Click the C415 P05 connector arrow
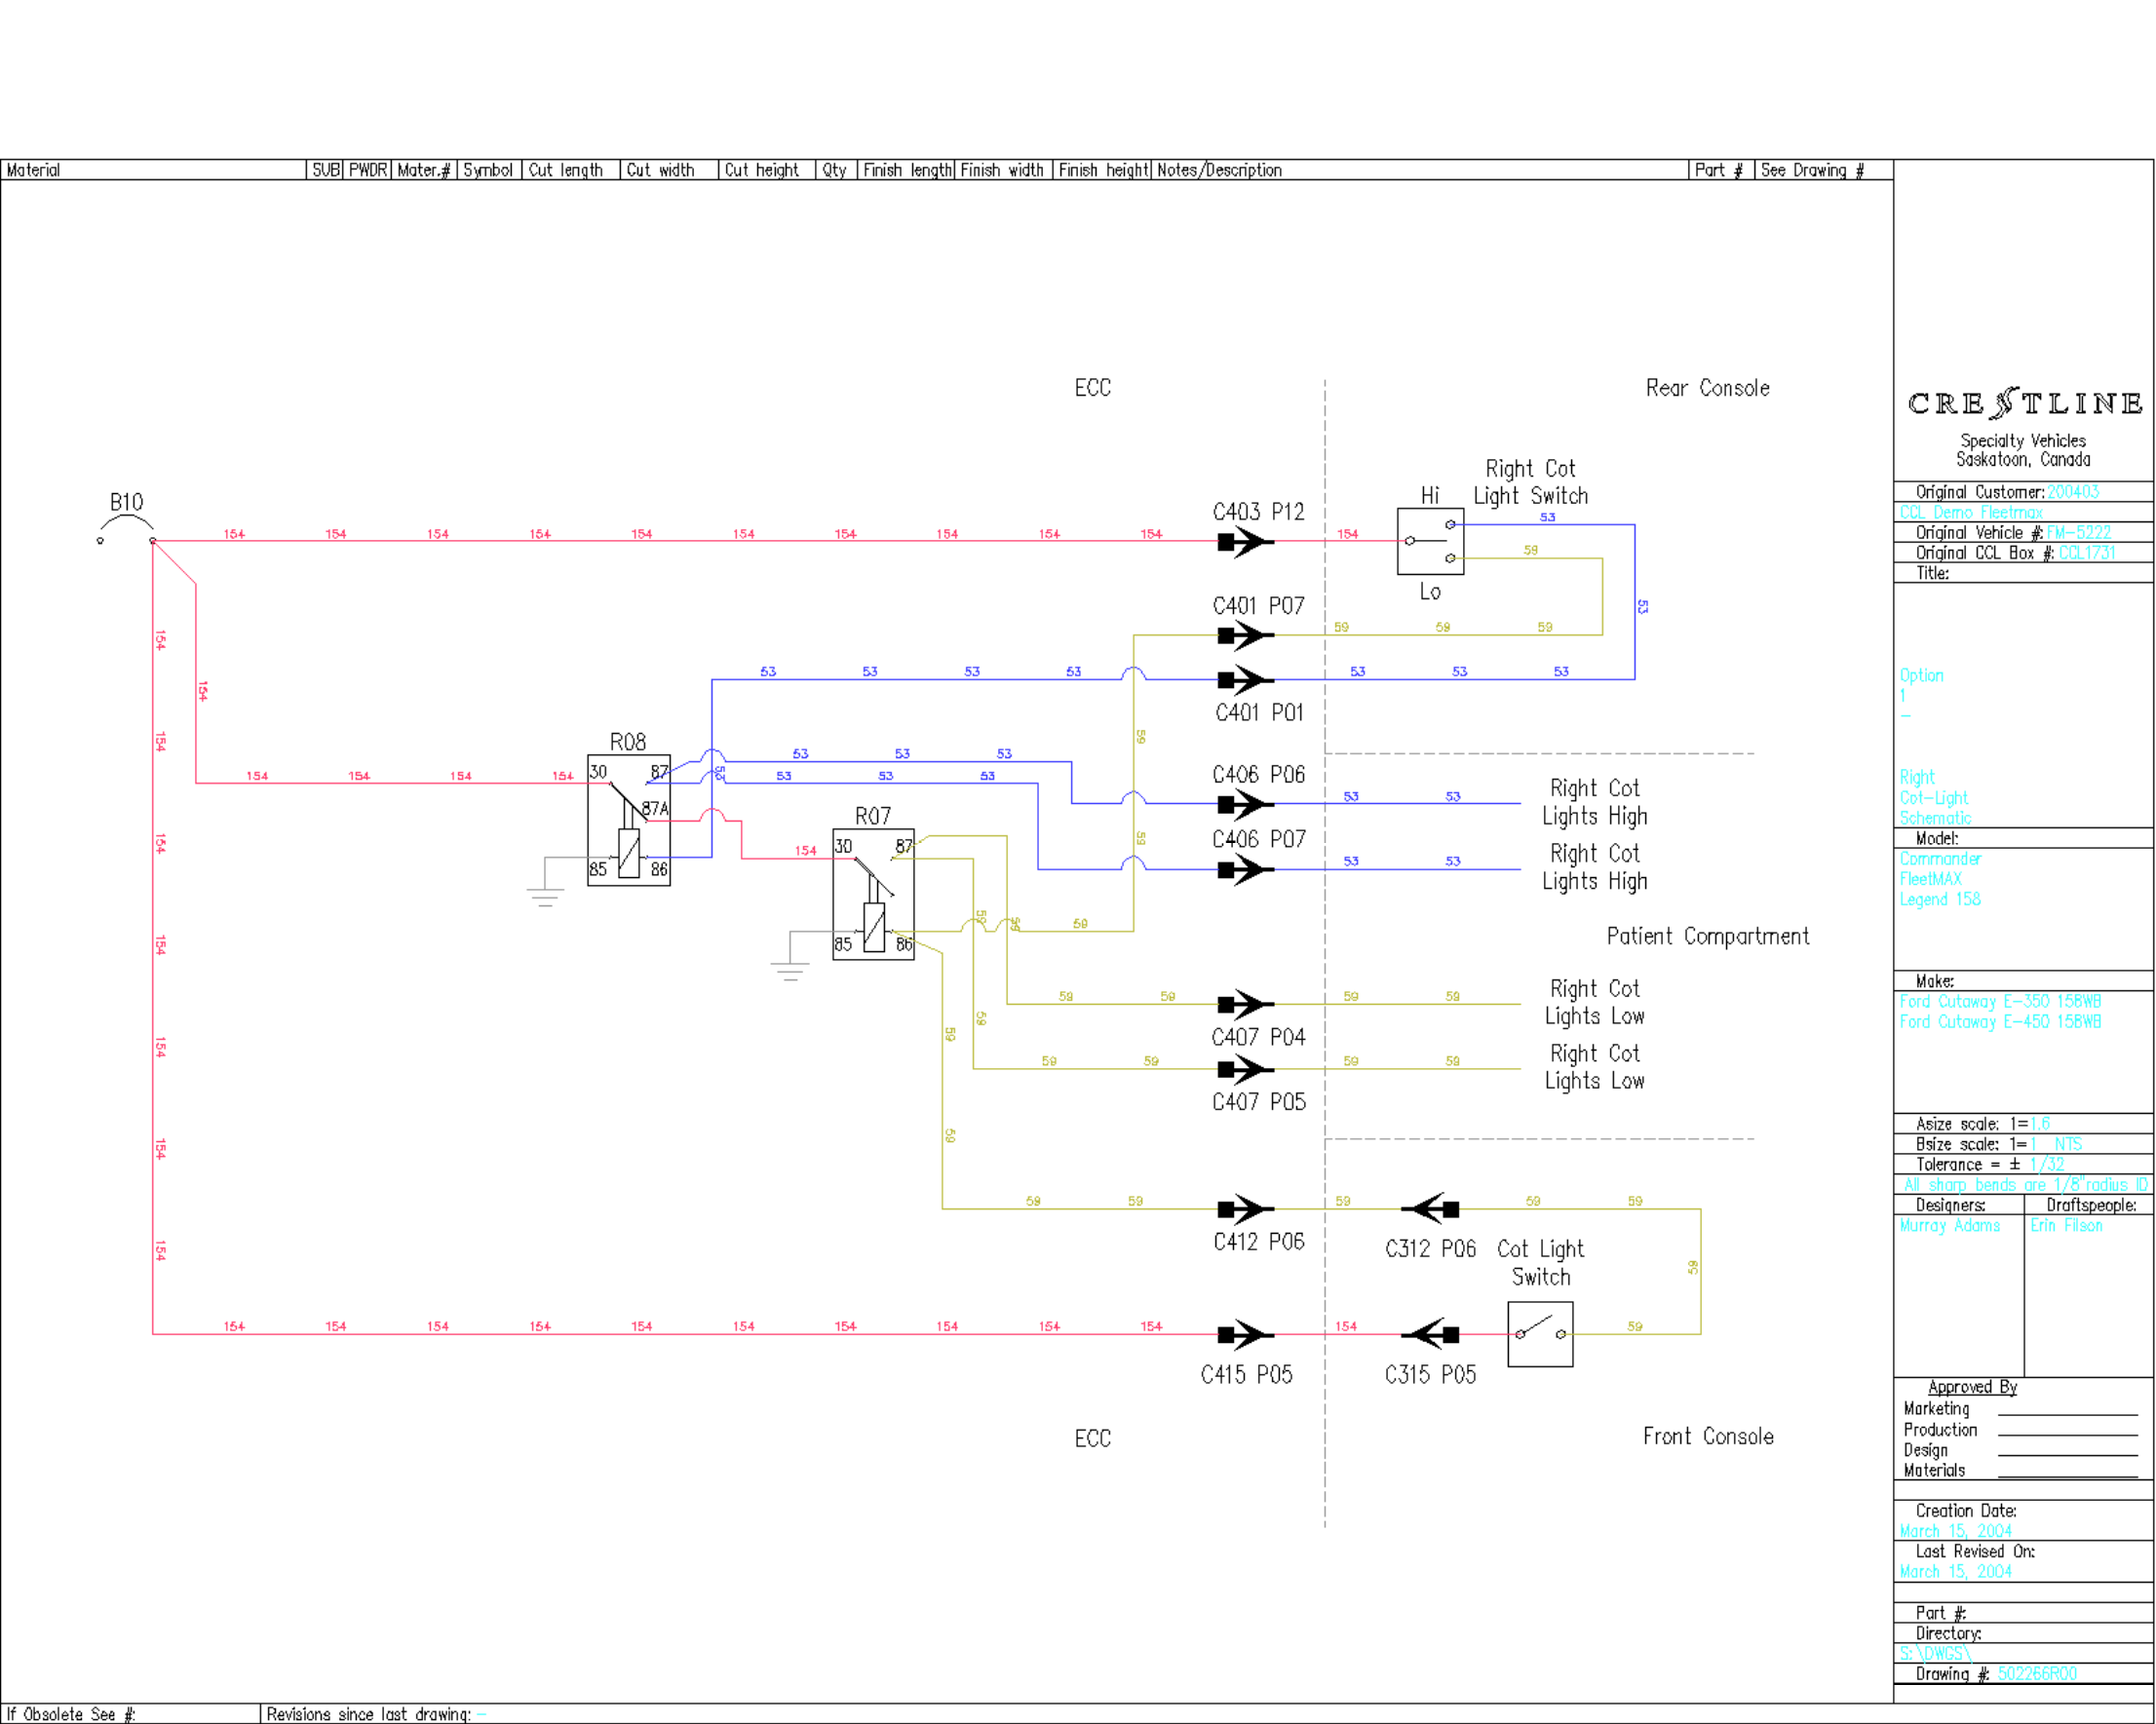The image size is (2156, 1724). (x=1245, y=1334)
